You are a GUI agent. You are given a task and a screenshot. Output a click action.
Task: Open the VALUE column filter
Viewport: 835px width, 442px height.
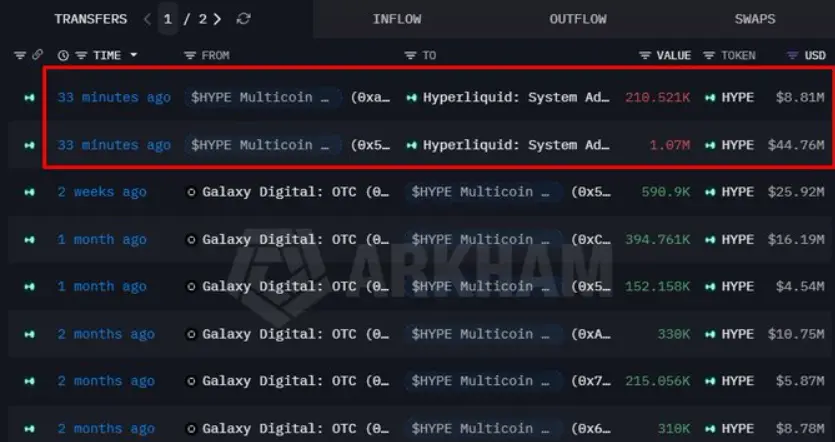[645, 55]
